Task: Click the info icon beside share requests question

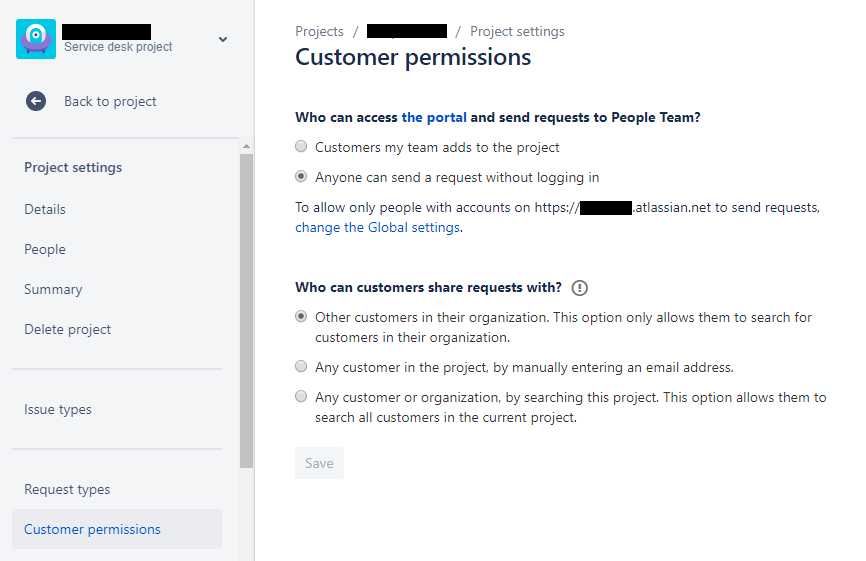Action: pyautogui.click(x=579, y=288)
